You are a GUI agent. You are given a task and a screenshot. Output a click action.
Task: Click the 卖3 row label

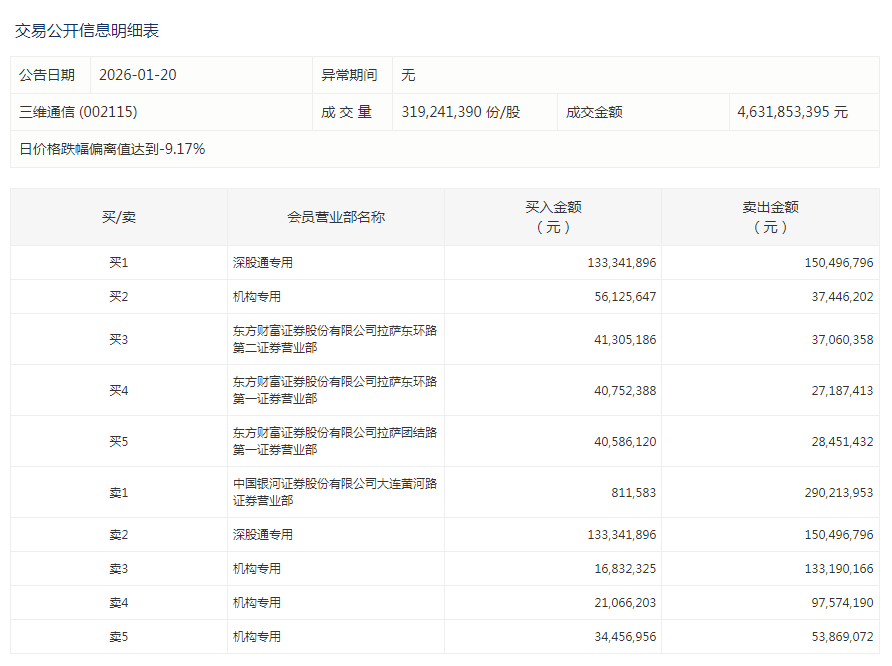point(119,569)
